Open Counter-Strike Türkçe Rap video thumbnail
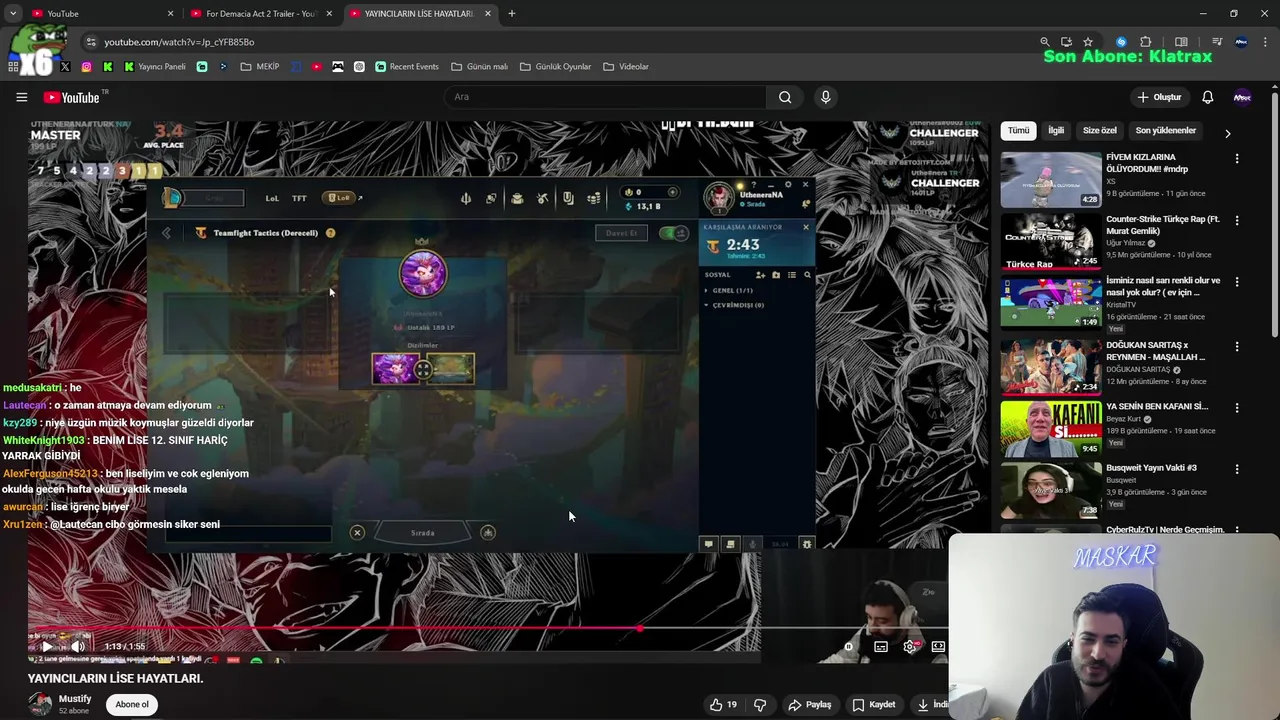The image size is (1280, 720). point(1051,241)
